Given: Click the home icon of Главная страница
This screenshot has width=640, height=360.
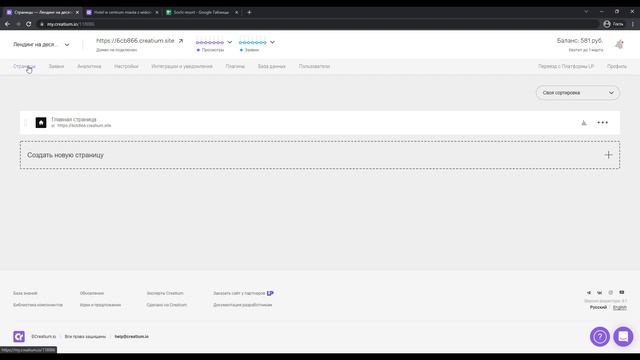Looking at the screenshot, I should [x=41, y=122].
